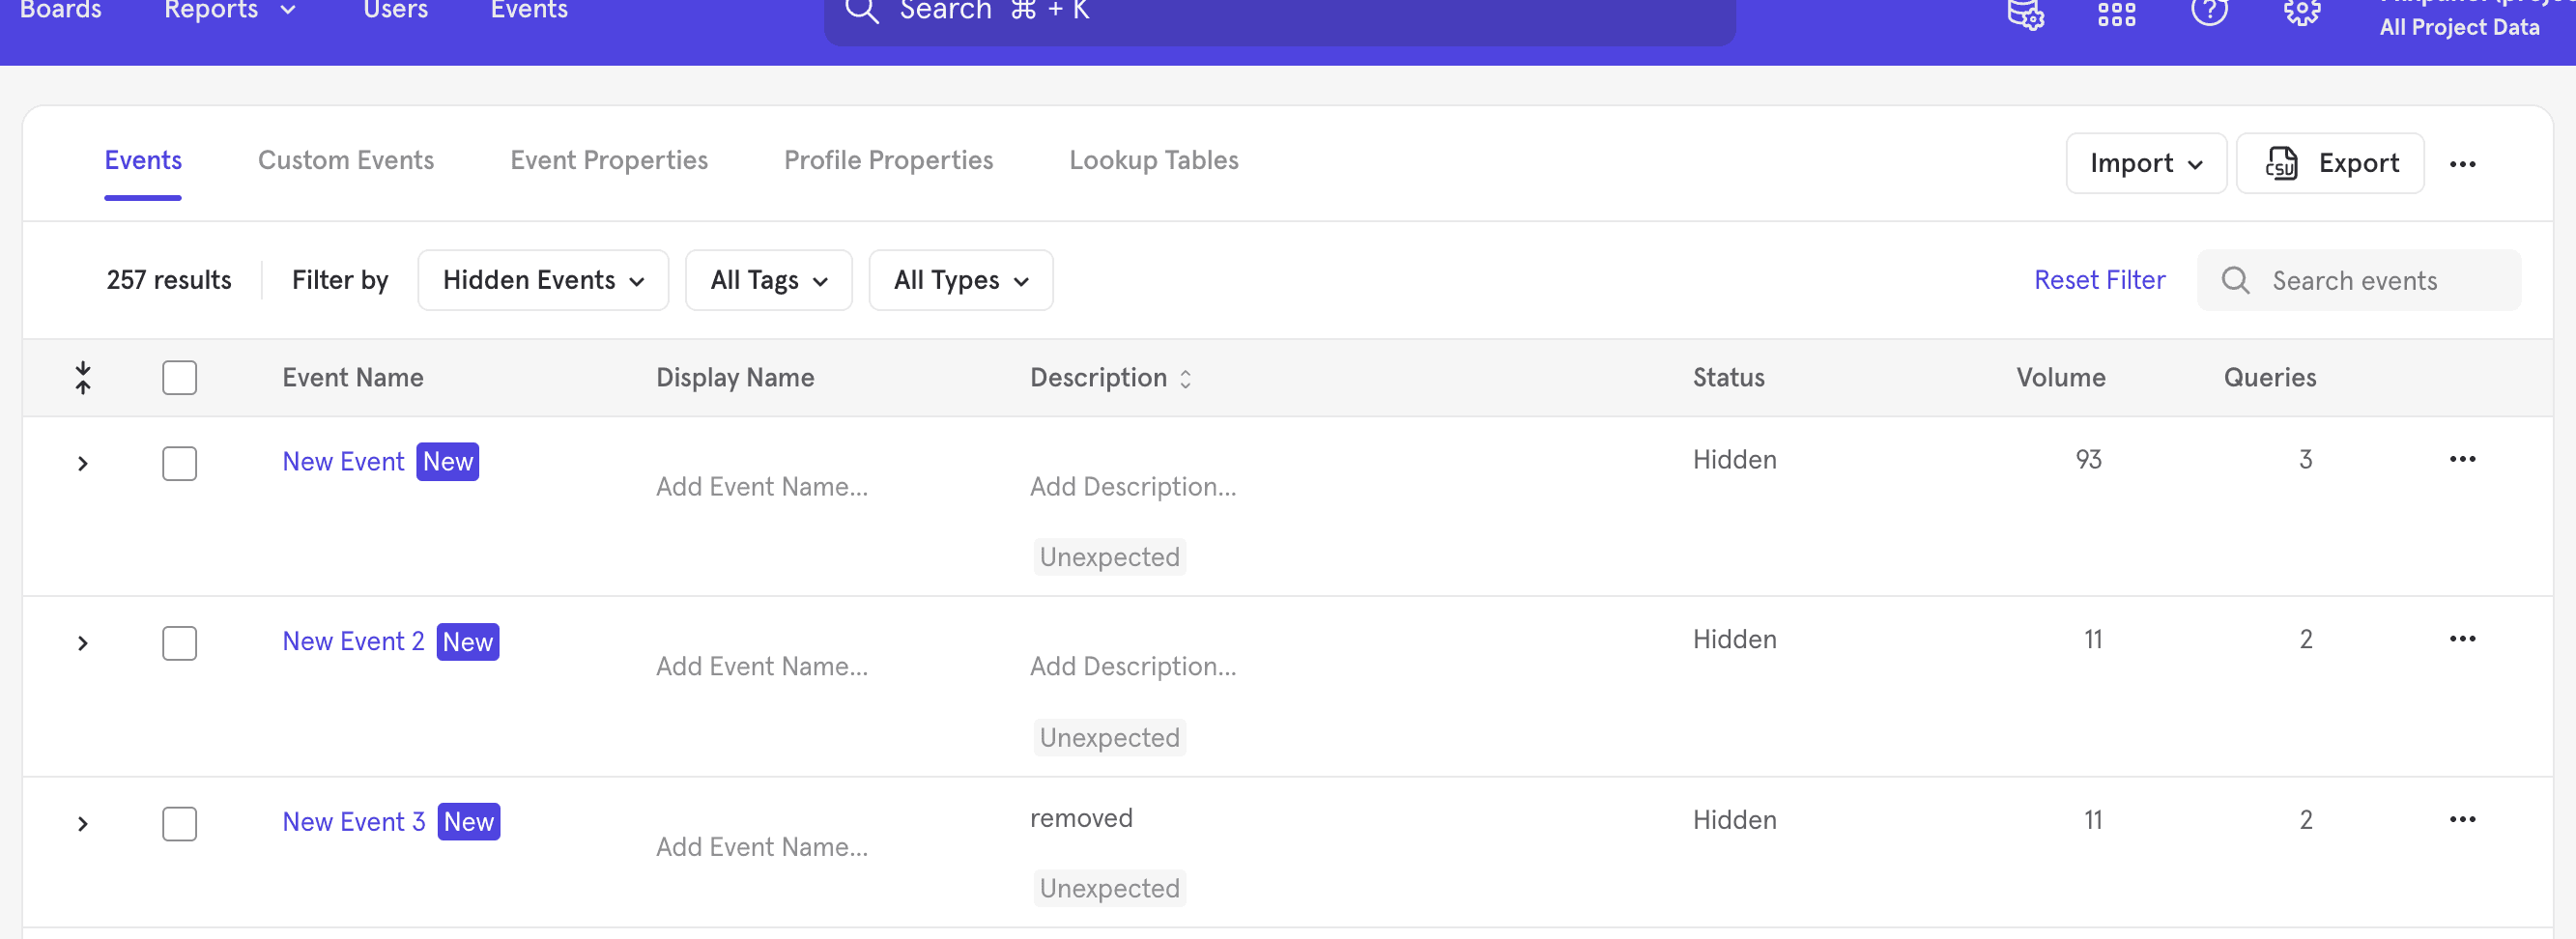
Task: Click the Reset Filter link
Action: coord(2099,281)
